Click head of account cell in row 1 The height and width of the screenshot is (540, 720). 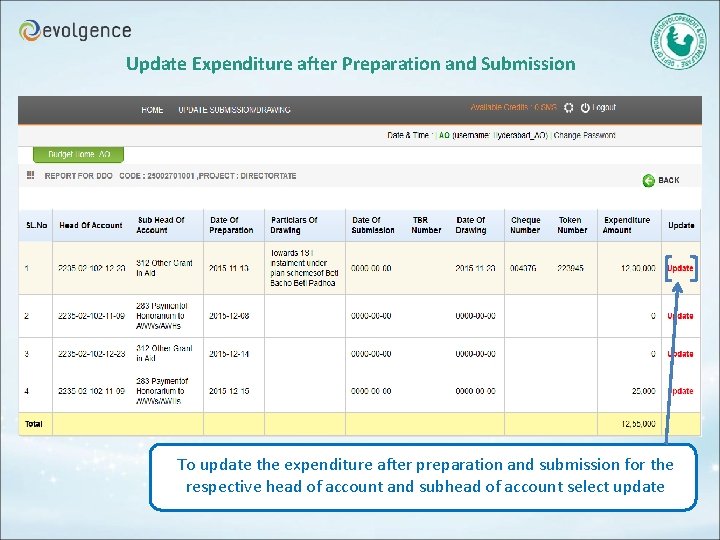(91, 268)
